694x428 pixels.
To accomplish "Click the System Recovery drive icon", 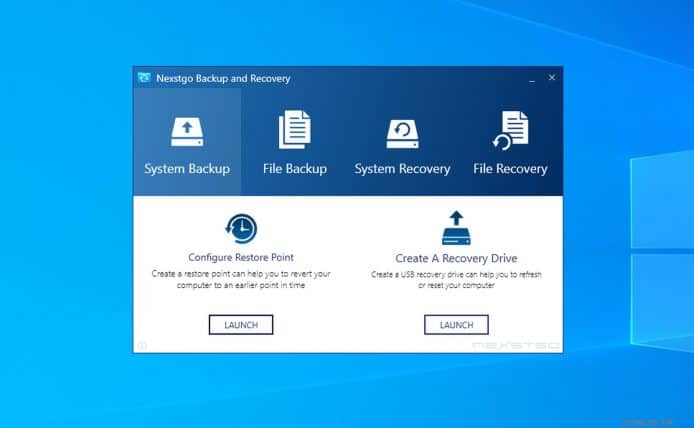I will click(x=402, y=131).
